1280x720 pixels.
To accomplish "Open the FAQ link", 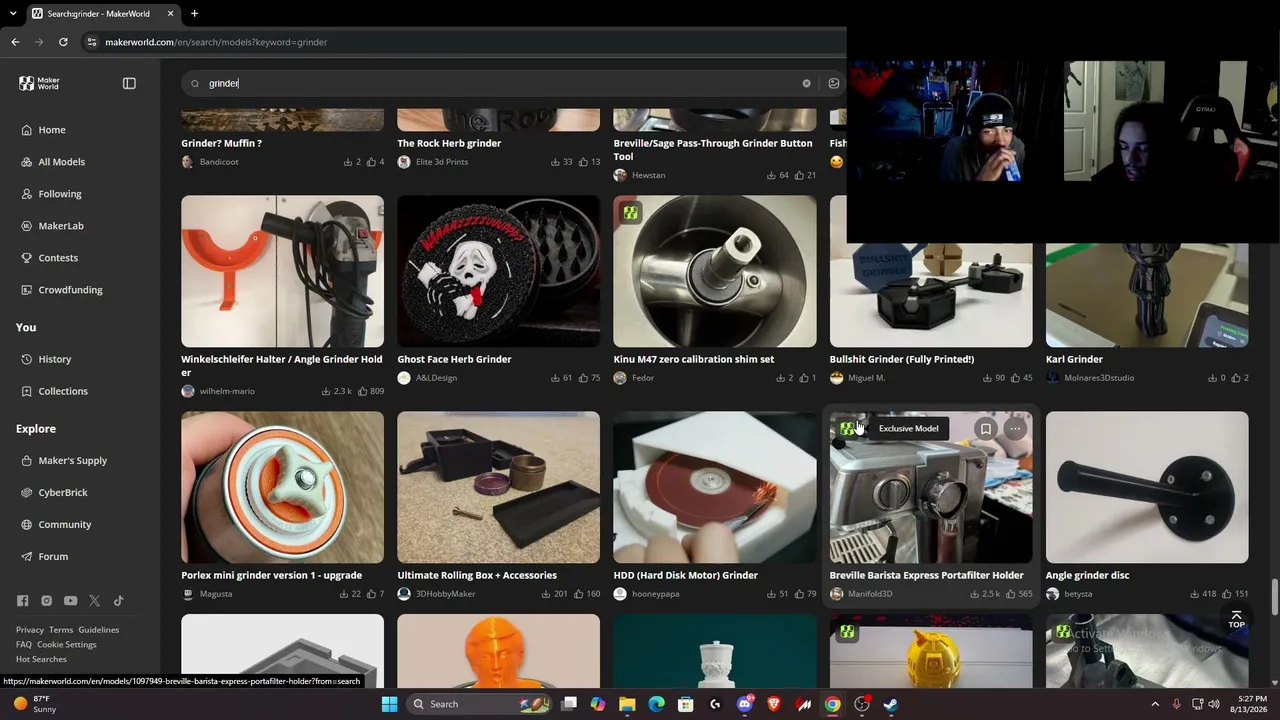I will point(24,645).
